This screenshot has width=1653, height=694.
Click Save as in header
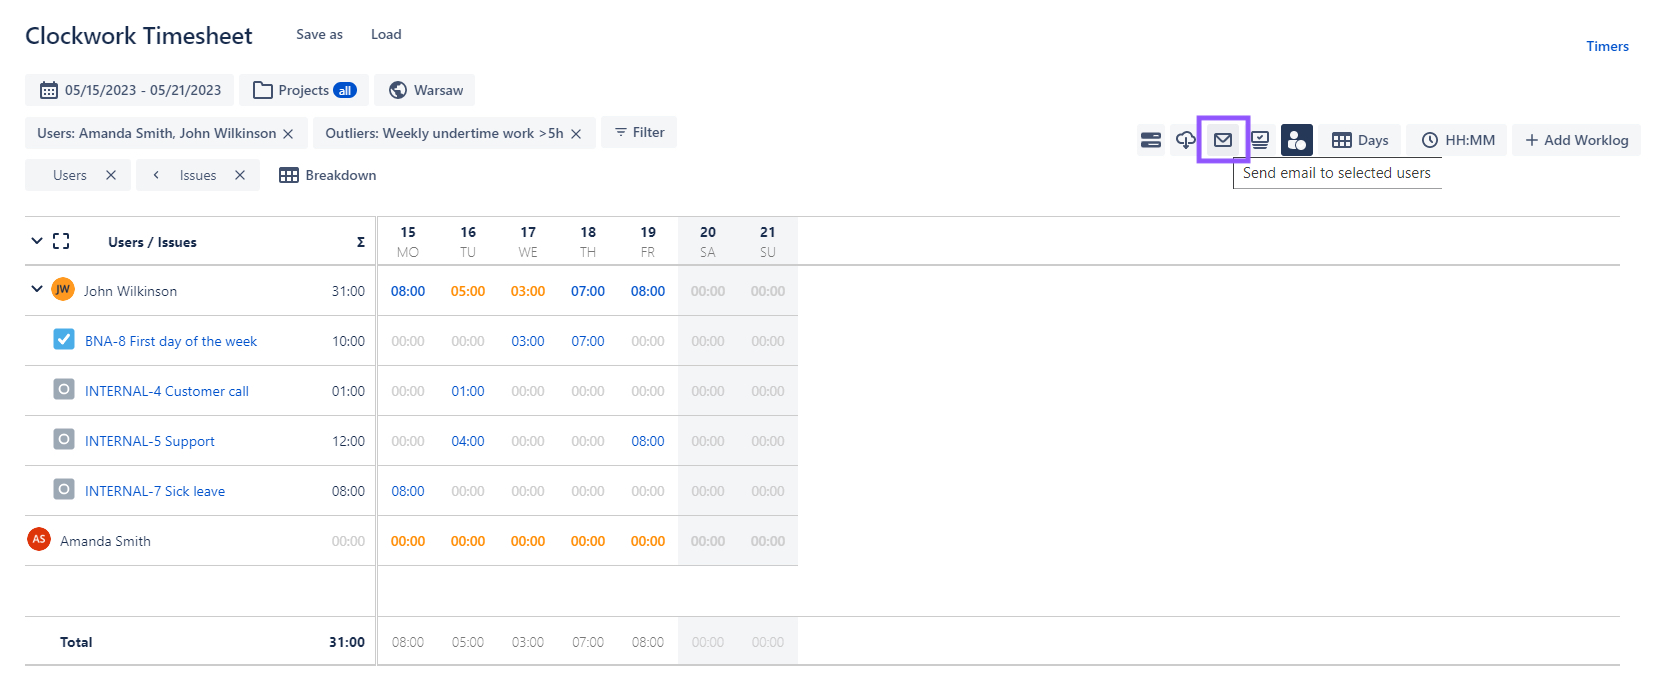tap(319, 34)
